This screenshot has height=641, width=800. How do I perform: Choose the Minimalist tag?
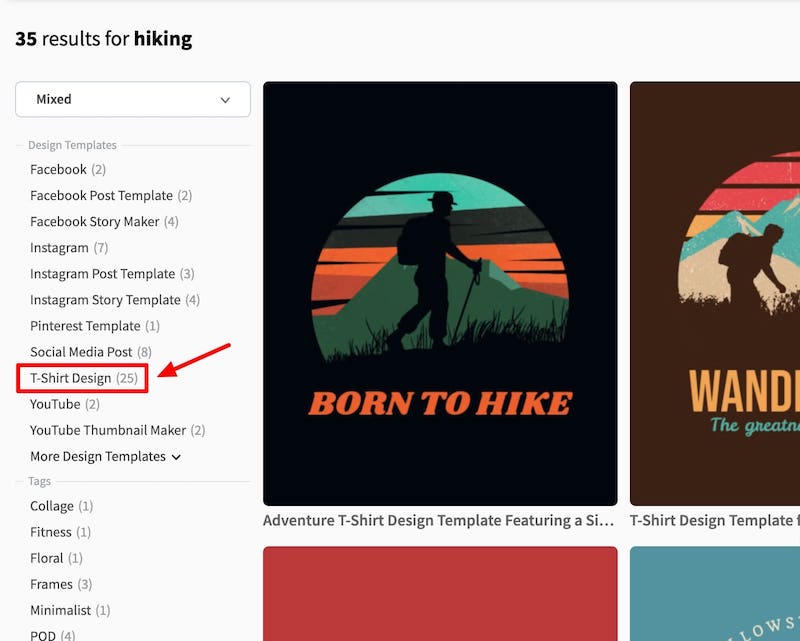[60, 611]
